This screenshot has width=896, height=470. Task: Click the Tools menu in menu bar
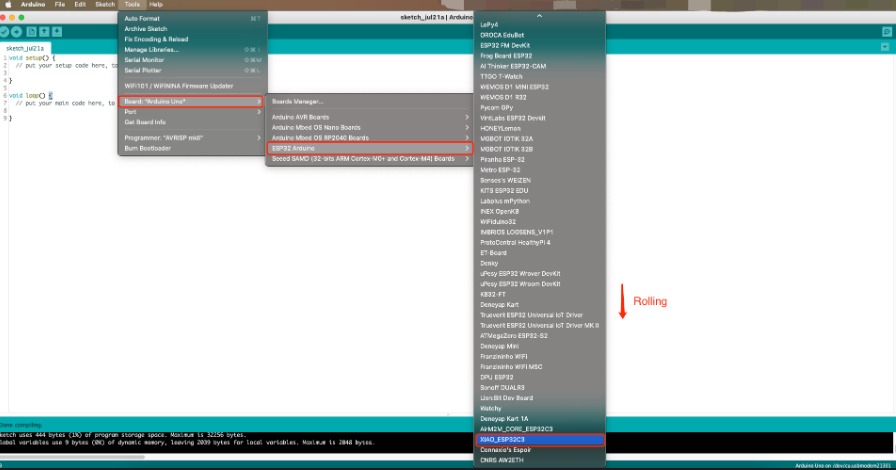(x=132, y=5)
